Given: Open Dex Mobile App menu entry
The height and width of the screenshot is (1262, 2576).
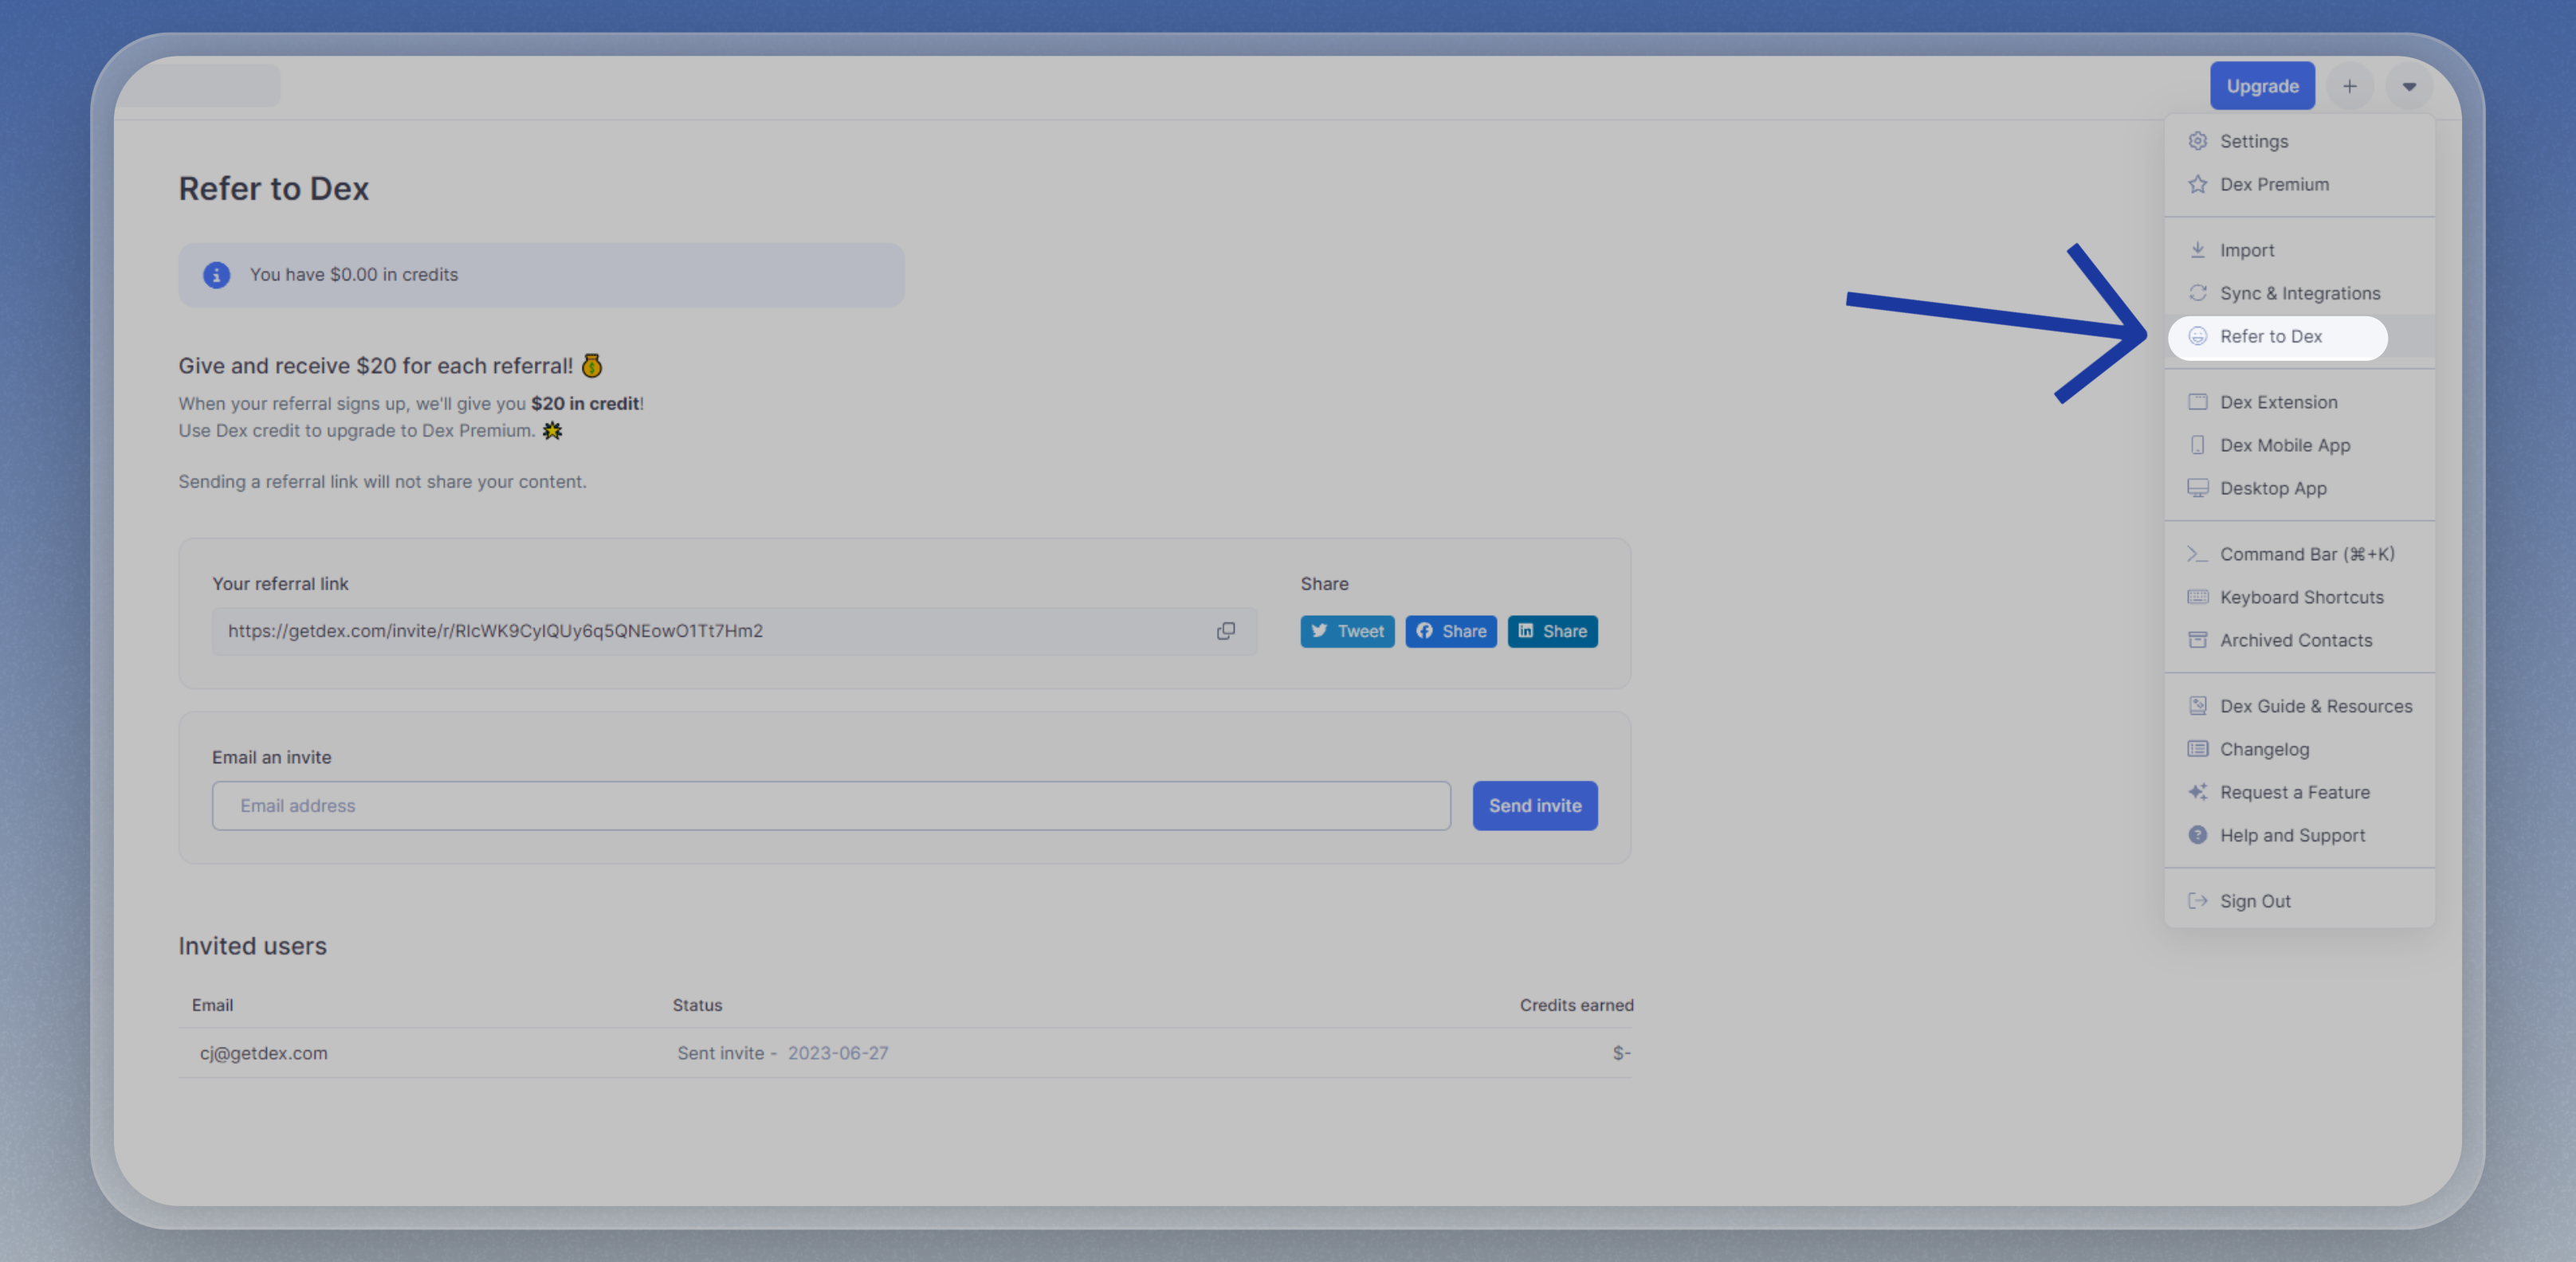Looking at the screenshot, I should point(2284,445).
